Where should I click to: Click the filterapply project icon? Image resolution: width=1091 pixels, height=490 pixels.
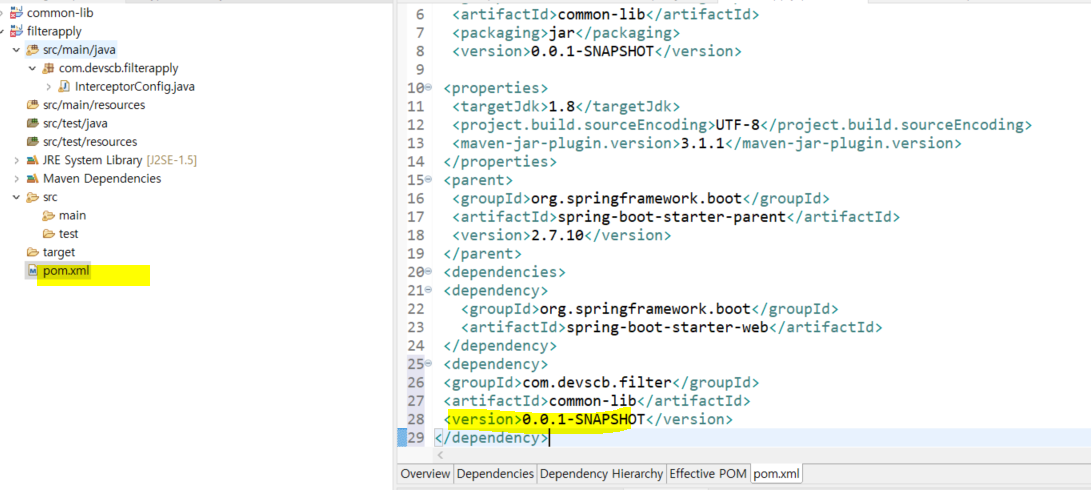[x=16, y=31]
